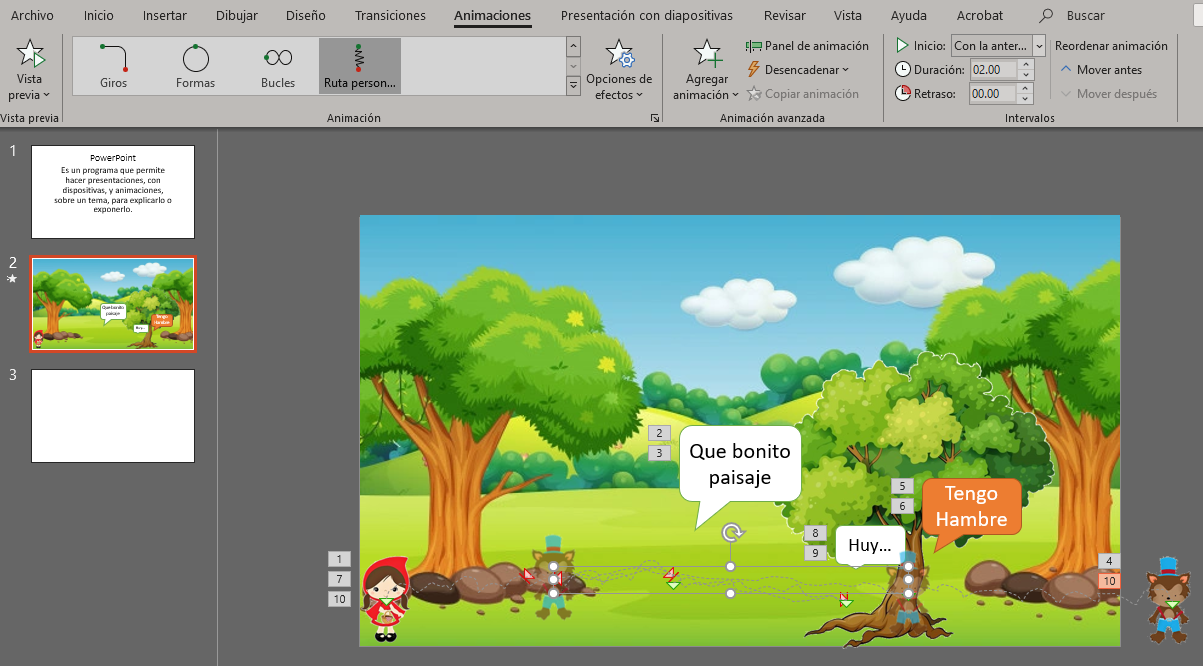Screen dimensions: 1203x666
Task: Toggle the Panel de animación
Action: [x=808, y=46]
